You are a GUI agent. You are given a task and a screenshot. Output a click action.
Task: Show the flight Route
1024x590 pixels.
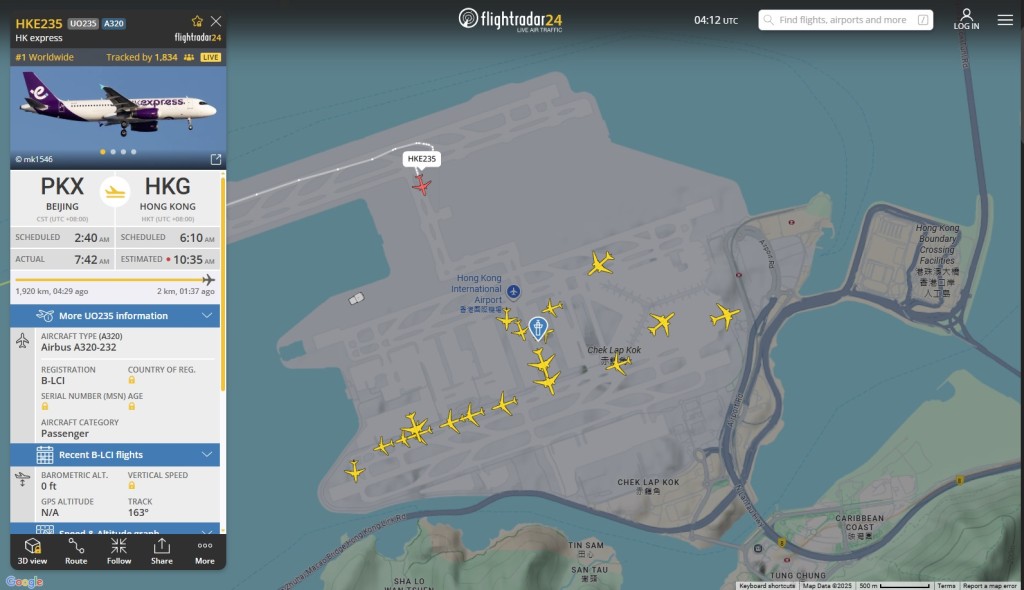76,551
